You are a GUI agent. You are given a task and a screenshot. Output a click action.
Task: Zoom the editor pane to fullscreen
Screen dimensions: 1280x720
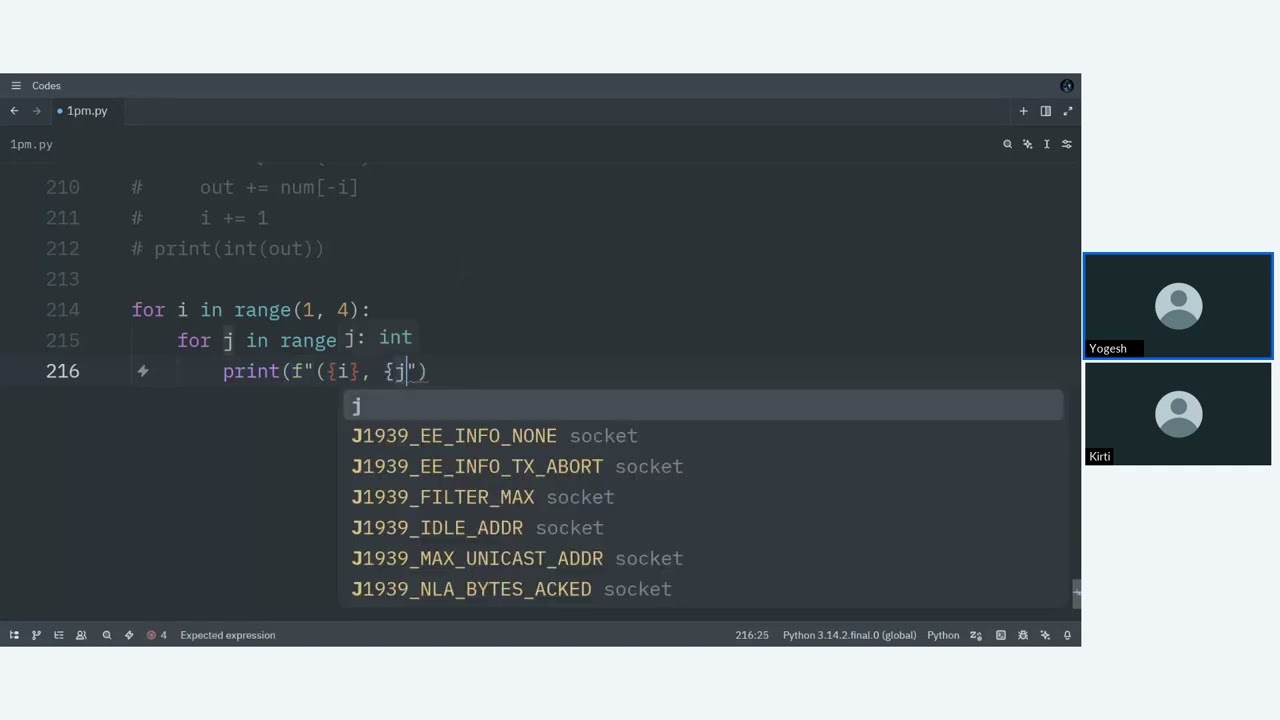click(x=1067, y=111)
